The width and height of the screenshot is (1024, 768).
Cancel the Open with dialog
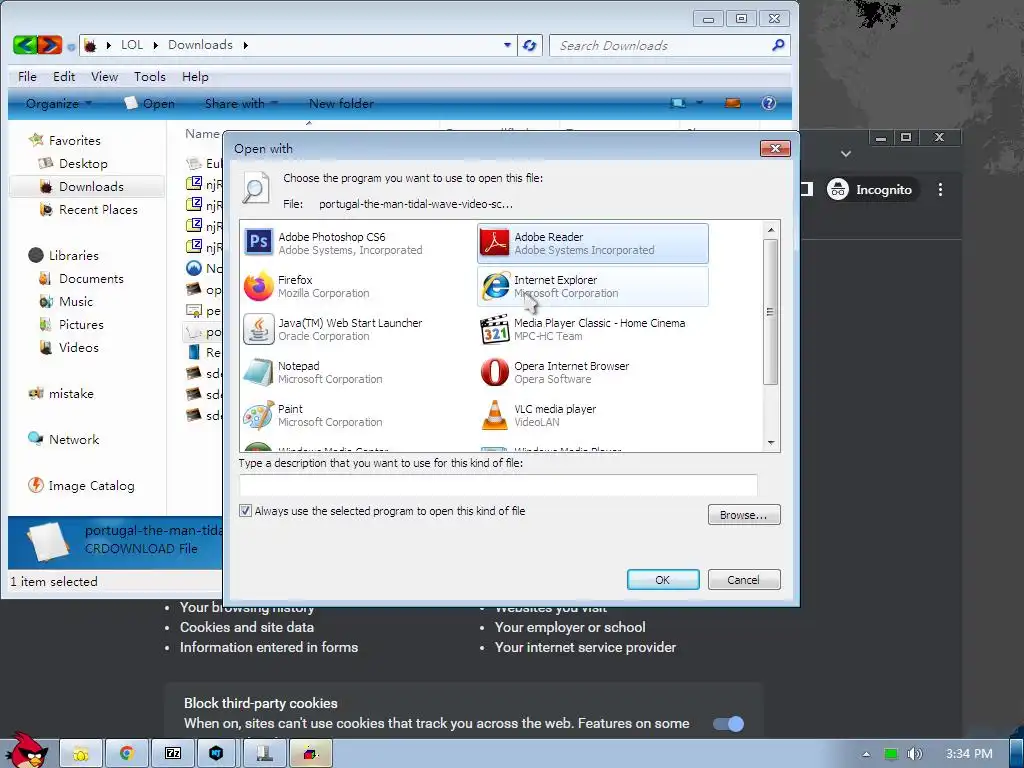(x=744, y=579)
